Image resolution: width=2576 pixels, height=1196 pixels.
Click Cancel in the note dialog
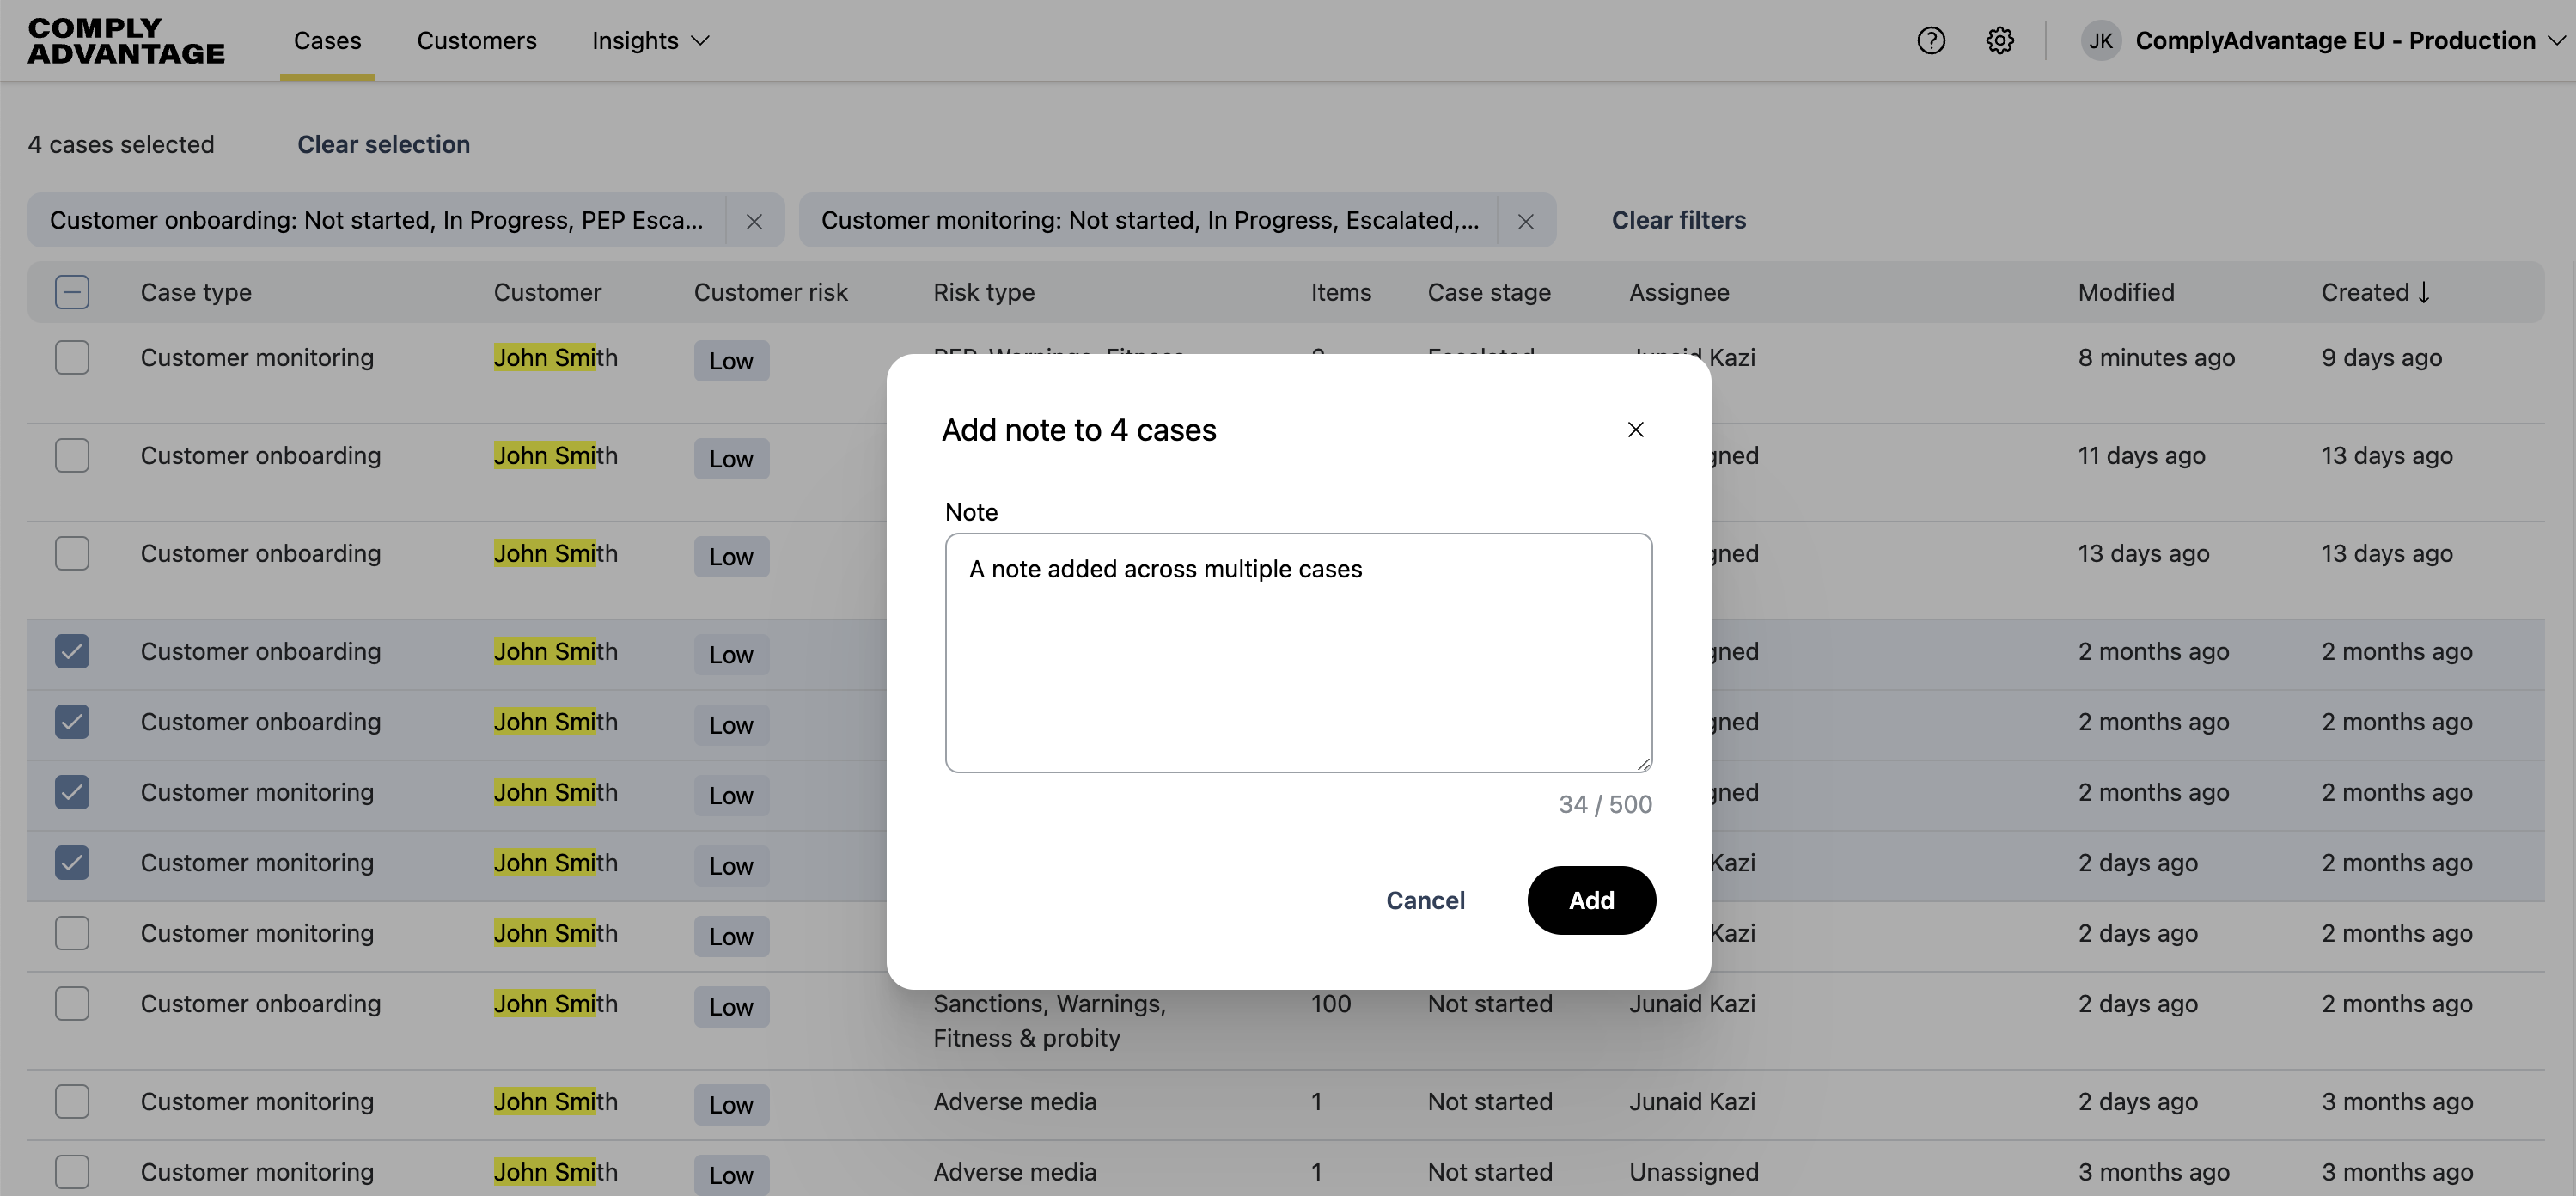pos(1424,900)
